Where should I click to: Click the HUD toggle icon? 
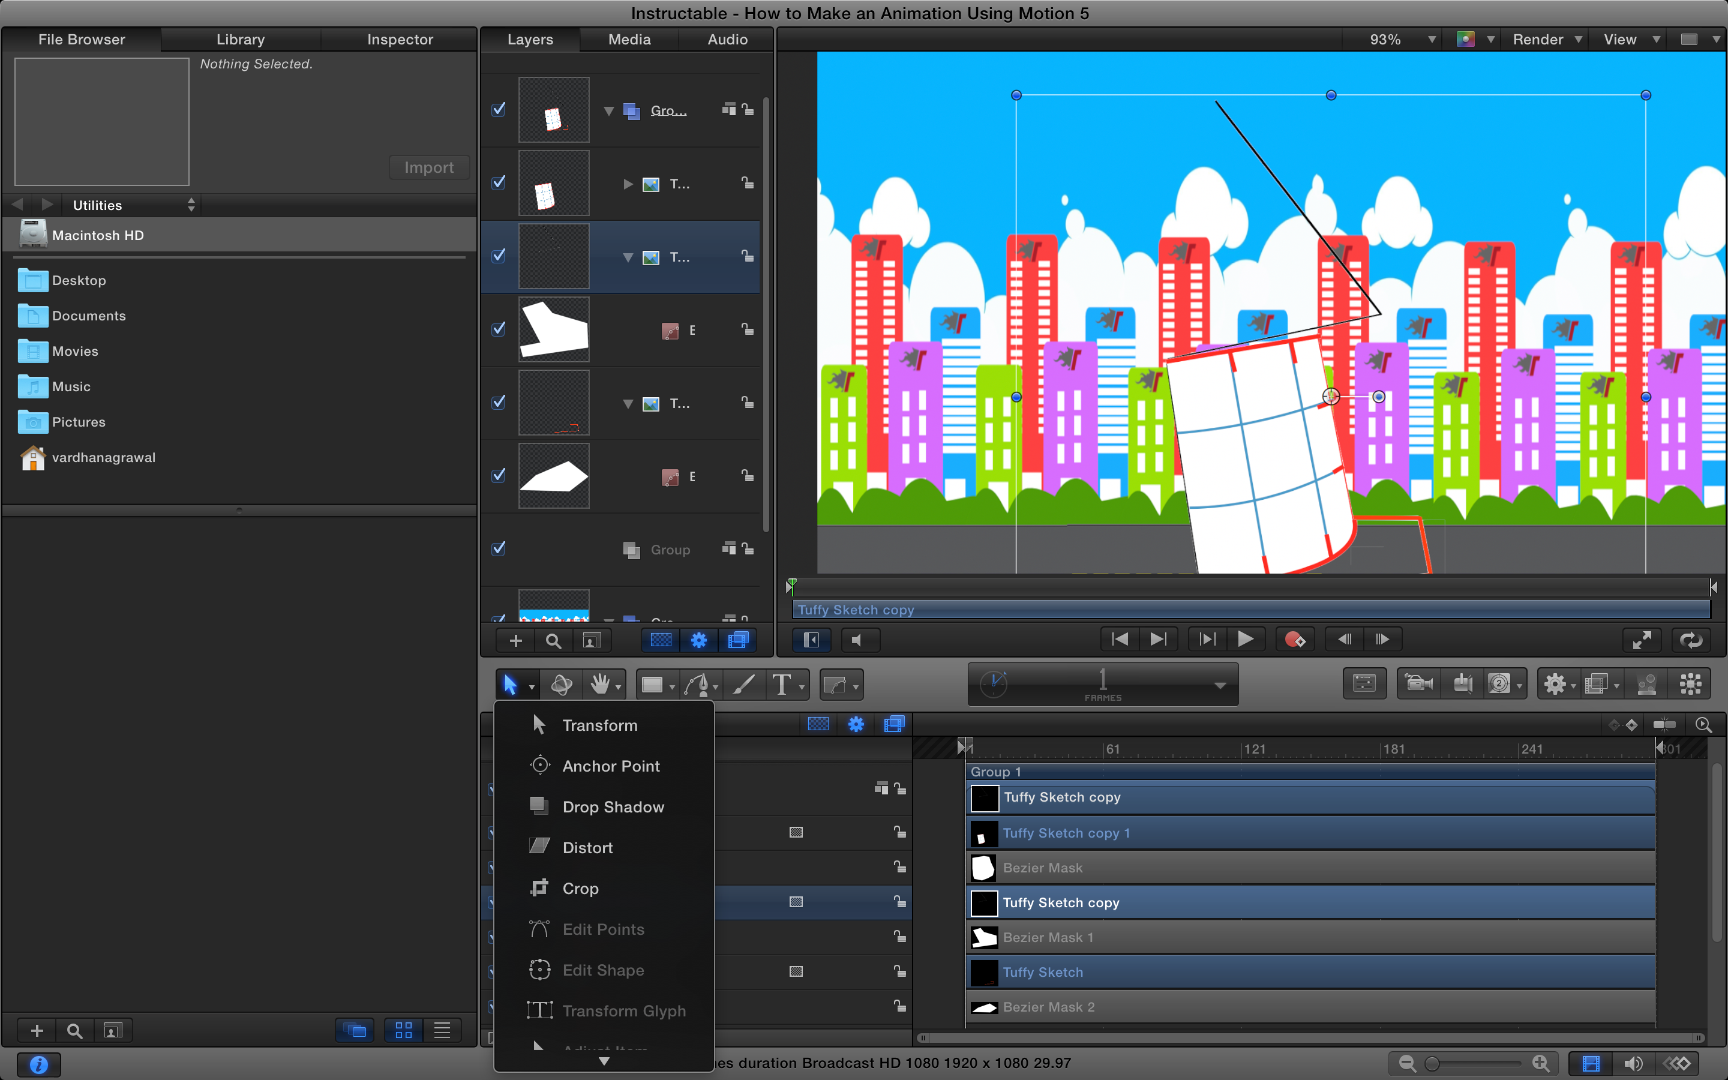1364,684
